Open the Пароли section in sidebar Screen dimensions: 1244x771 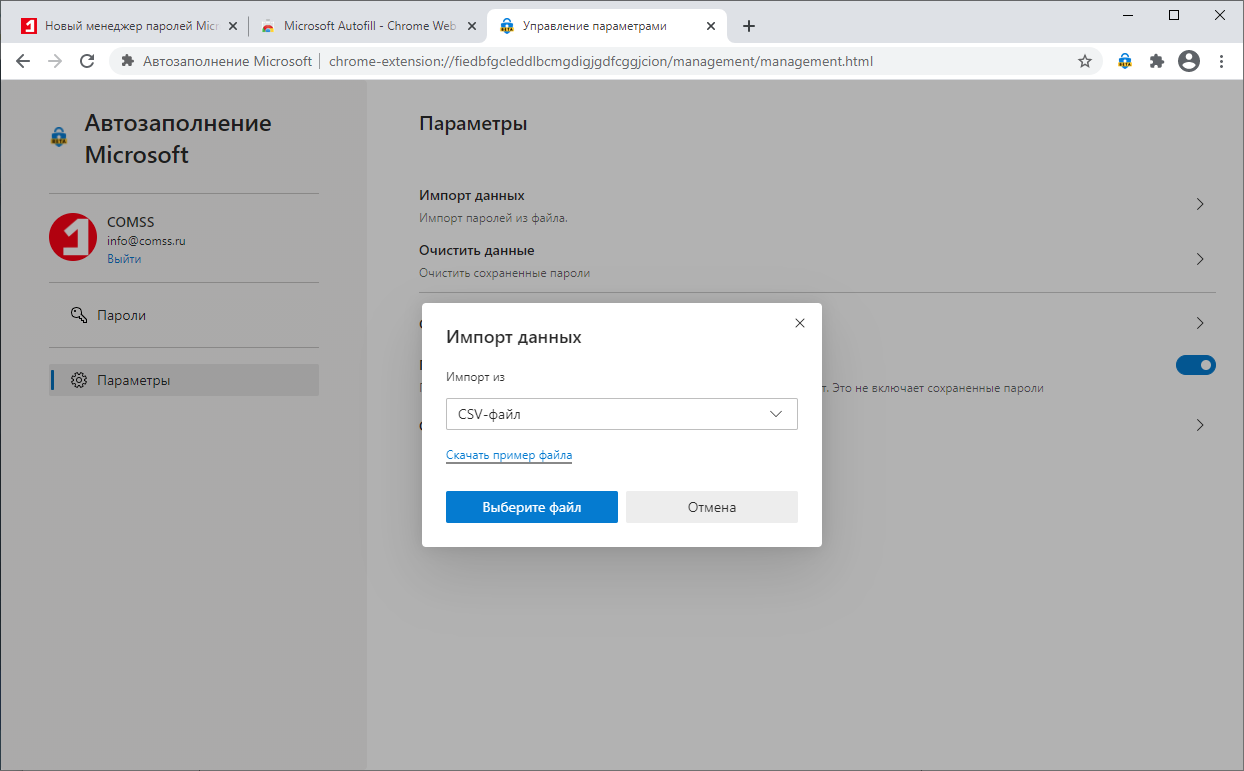coord(184,315)
